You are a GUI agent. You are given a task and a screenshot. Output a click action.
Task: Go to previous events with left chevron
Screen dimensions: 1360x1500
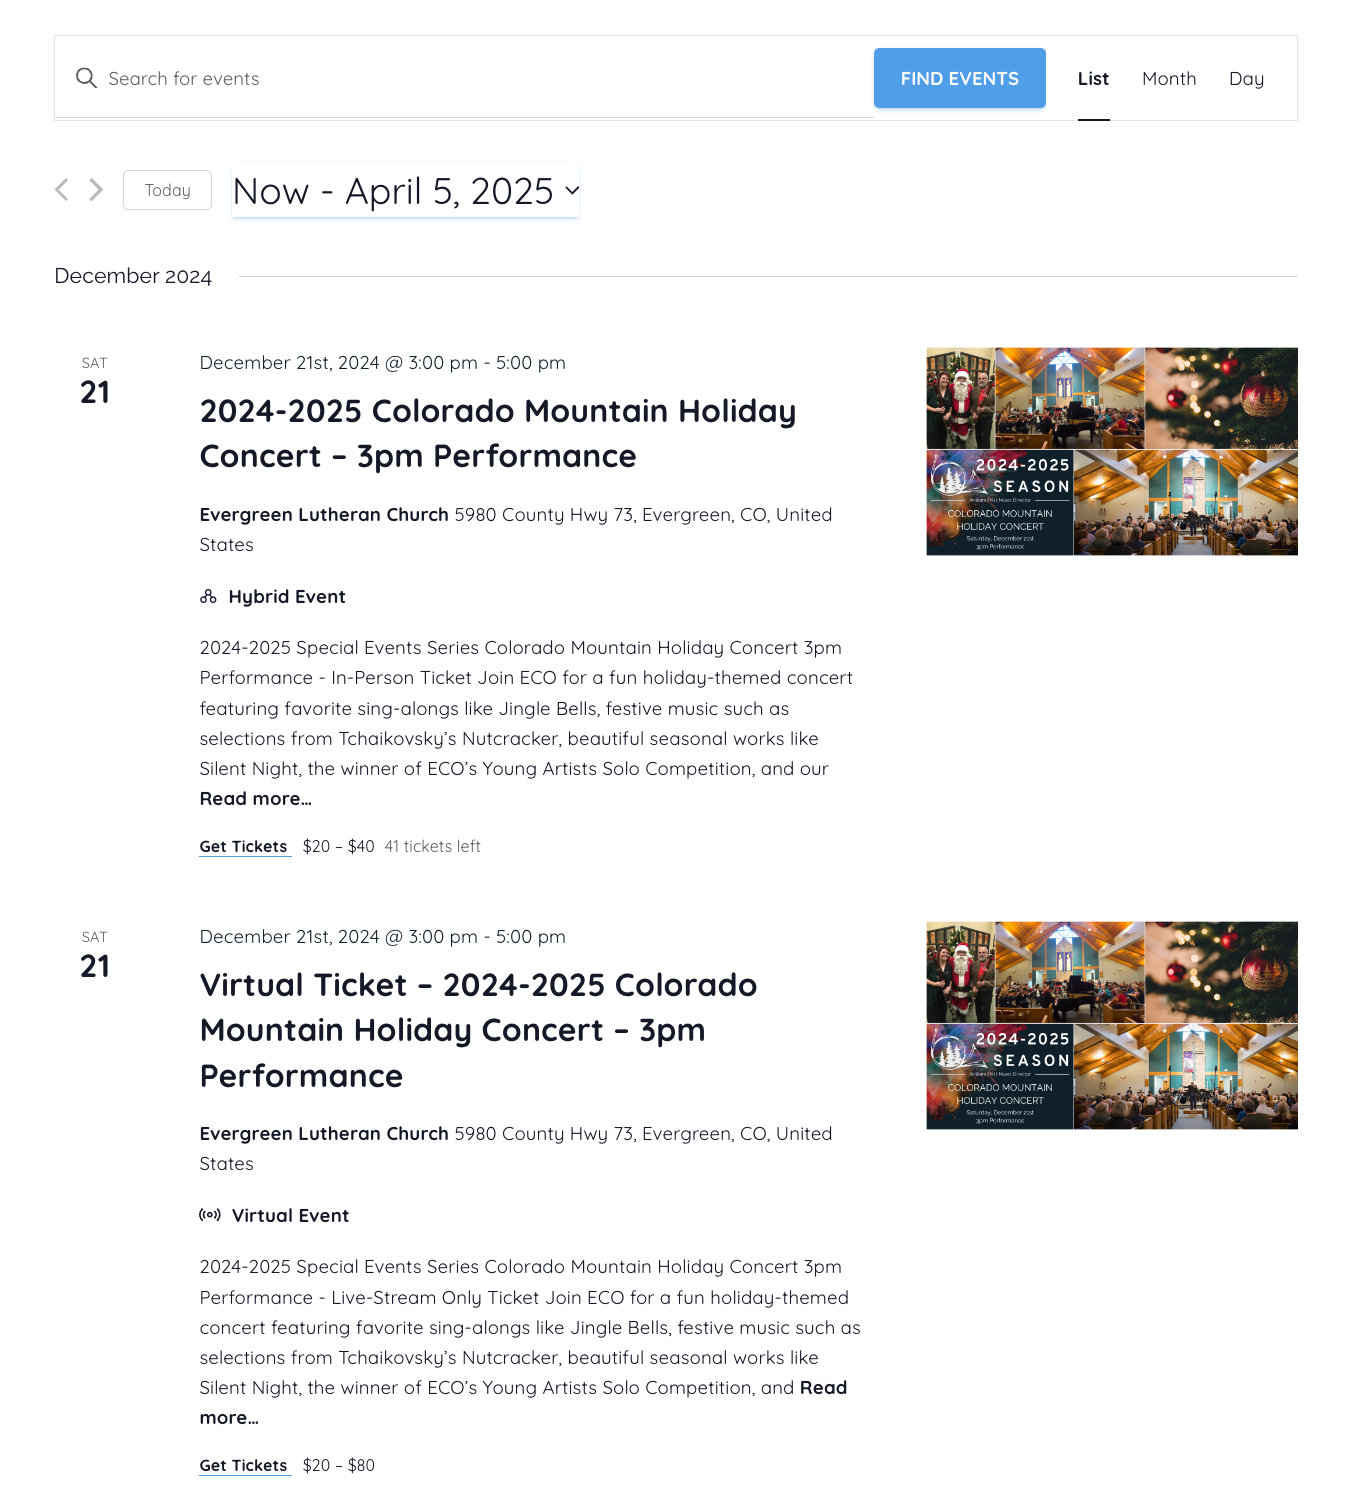point(62,190)
